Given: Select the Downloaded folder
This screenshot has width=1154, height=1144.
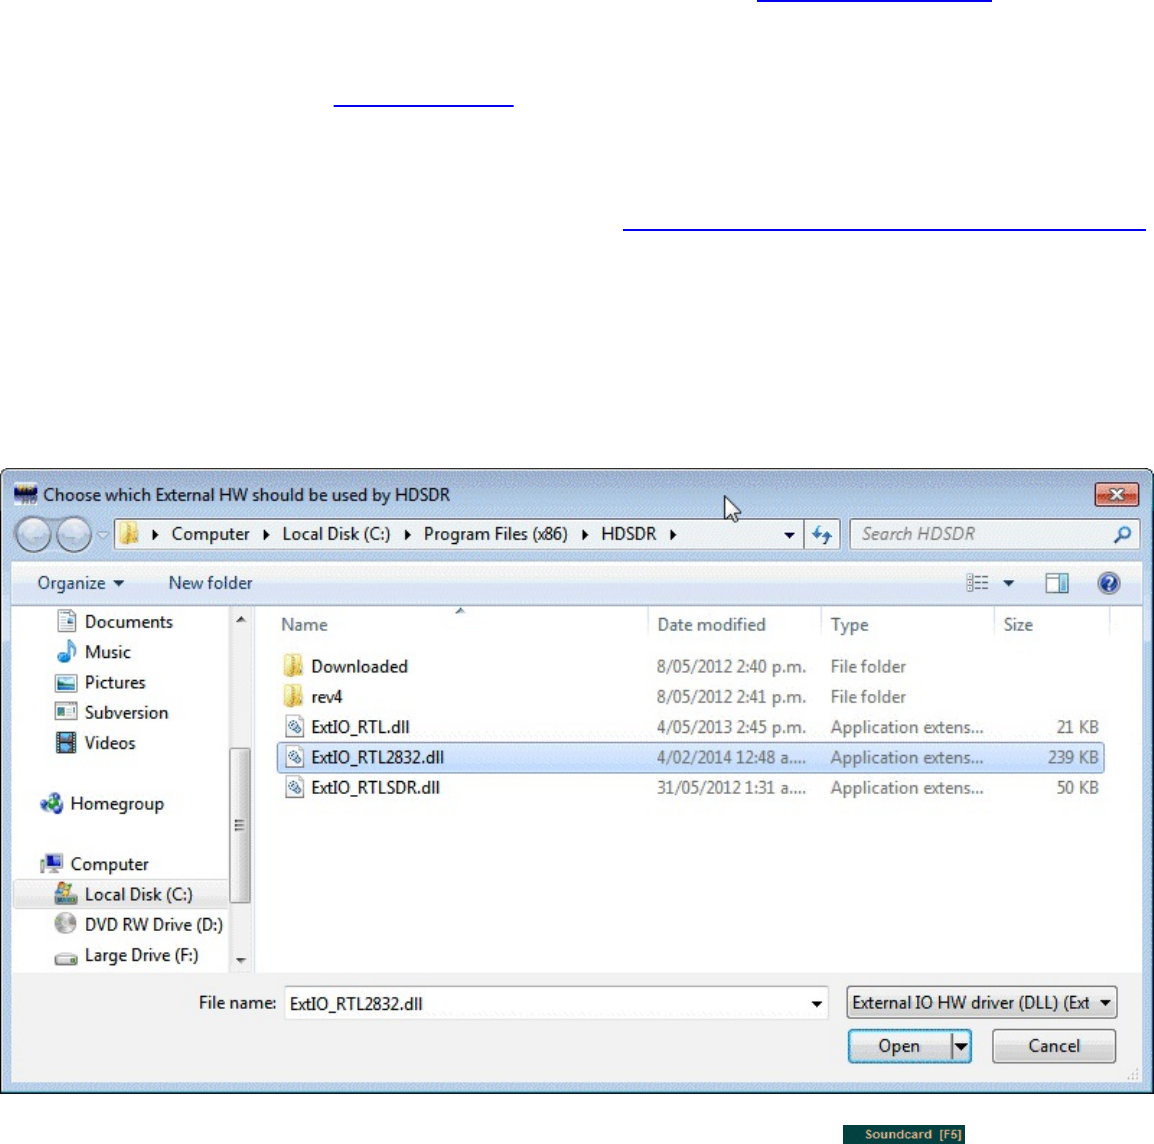Looking at the screenshot, I should pyautogui.click(x=359, y=667).
